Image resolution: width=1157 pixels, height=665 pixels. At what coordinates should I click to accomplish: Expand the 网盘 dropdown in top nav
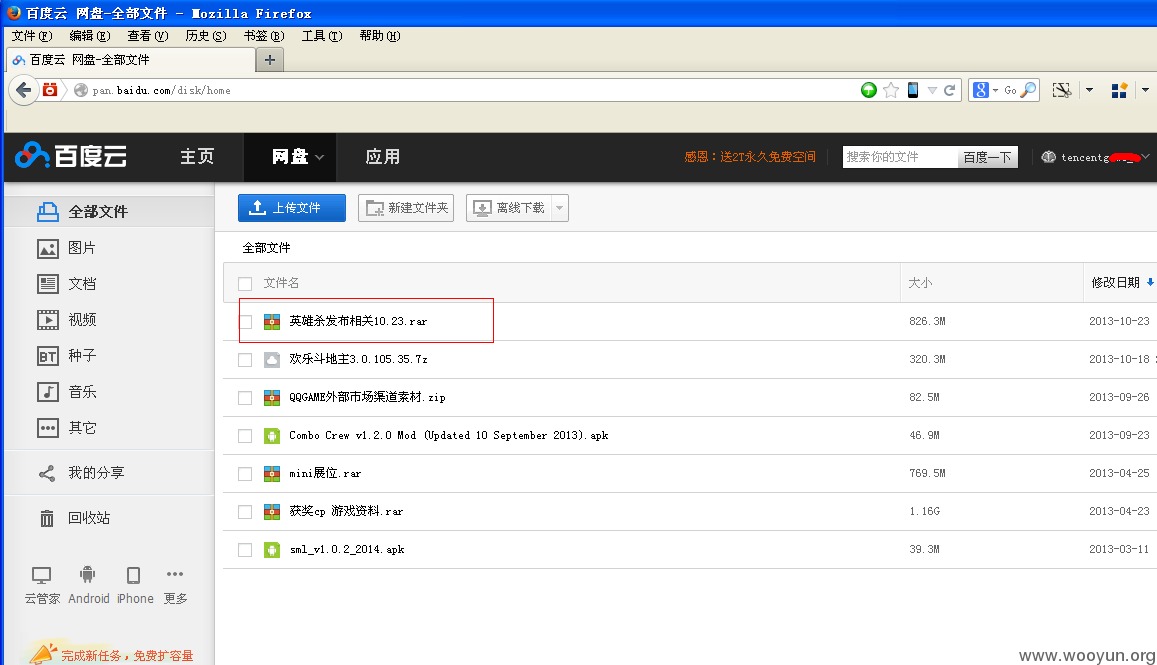pos(320,157)
